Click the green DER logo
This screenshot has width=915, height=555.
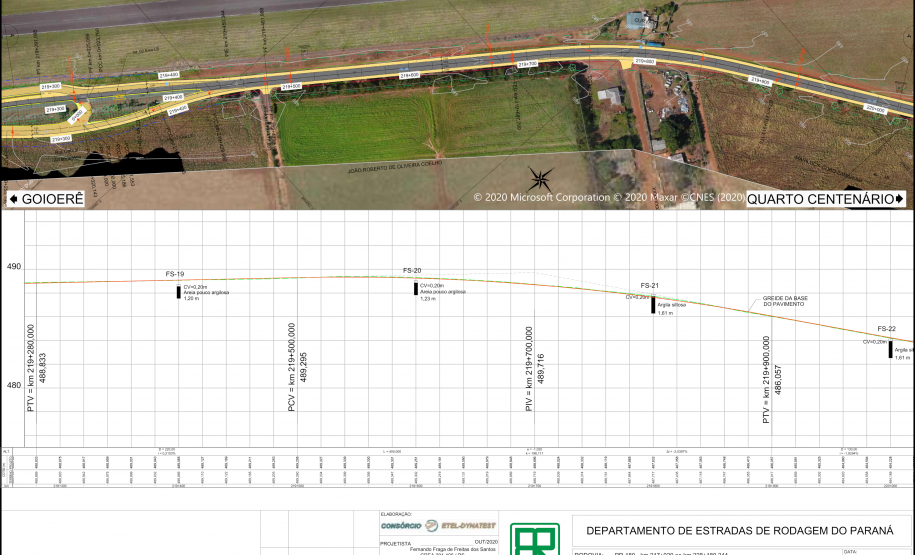coord(535,539)
